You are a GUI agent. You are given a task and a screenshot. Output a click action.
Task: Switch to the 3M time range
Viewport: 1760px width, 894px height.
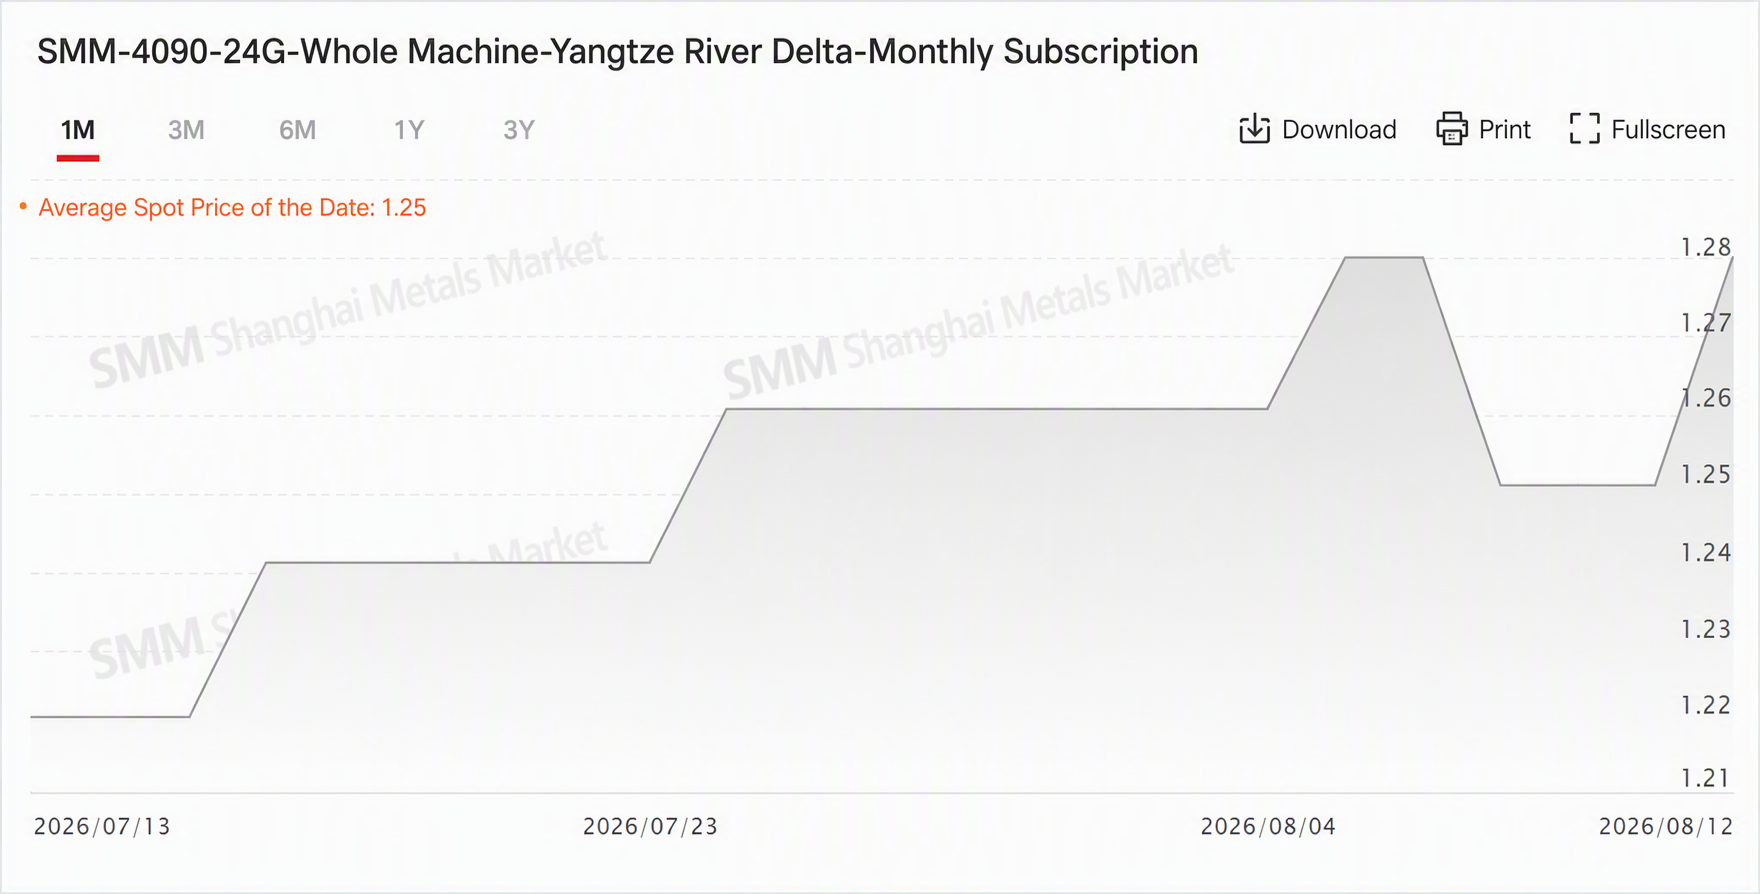186,130
